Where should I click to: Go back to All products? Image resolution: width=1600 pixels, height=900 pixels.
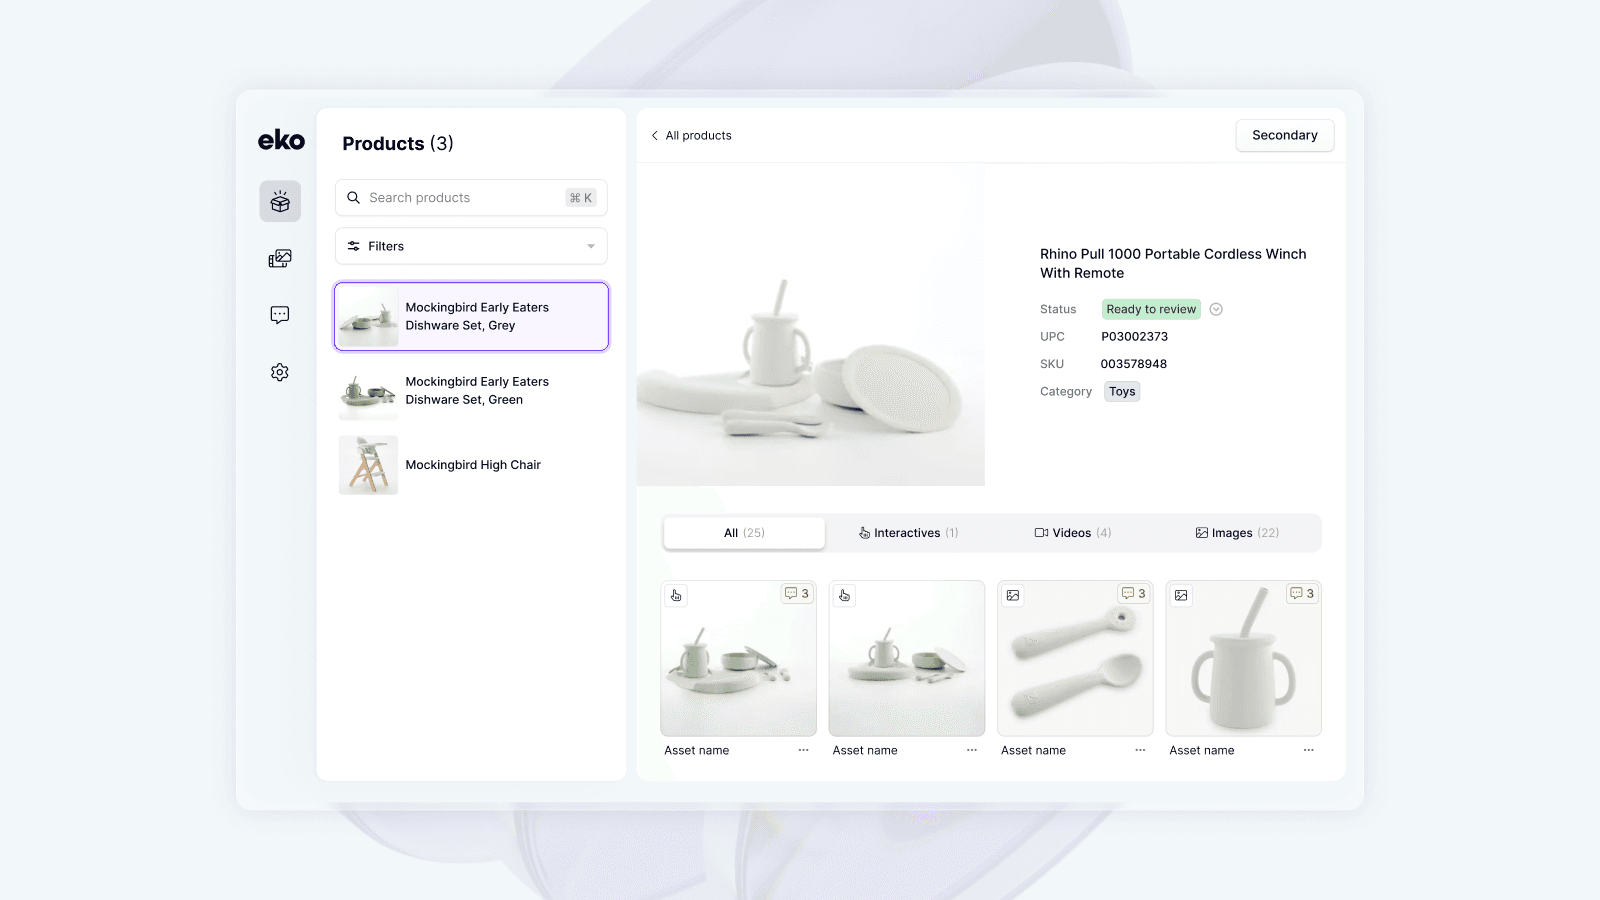pos(691,136)
